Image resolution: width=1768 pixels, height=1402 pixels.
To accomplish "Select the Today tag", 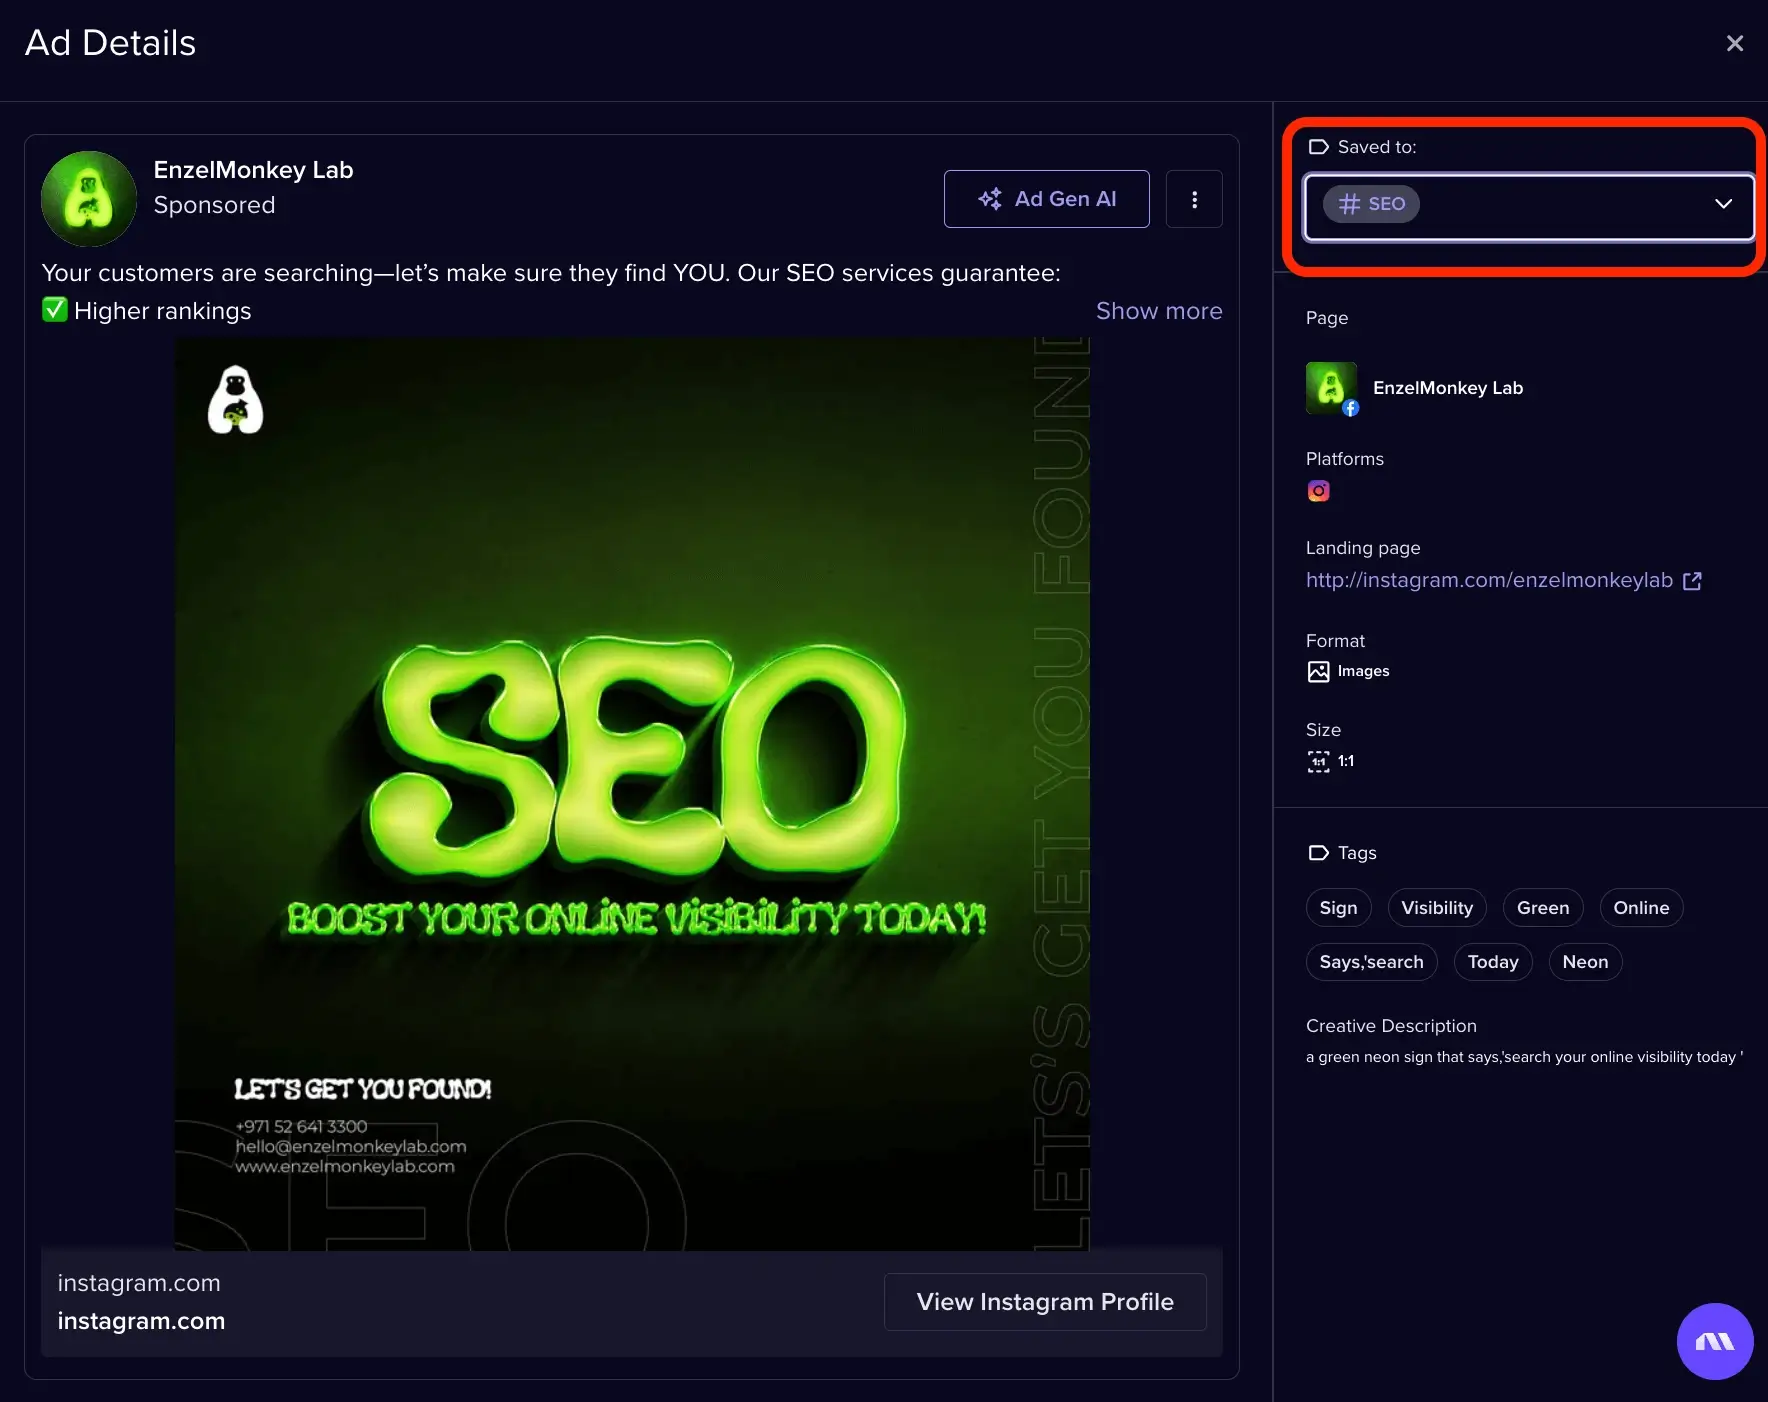I will (1493, 962).
